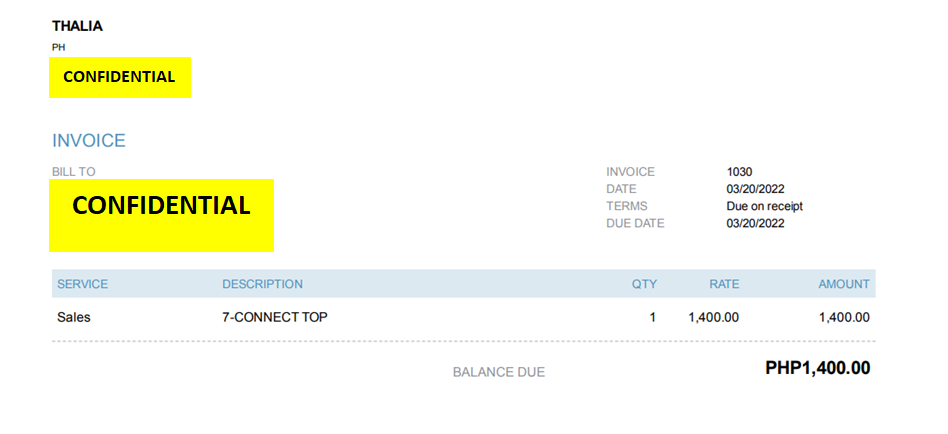Click the BILL TO label
Screen dimensions: 948x434
tap(74, 172)
